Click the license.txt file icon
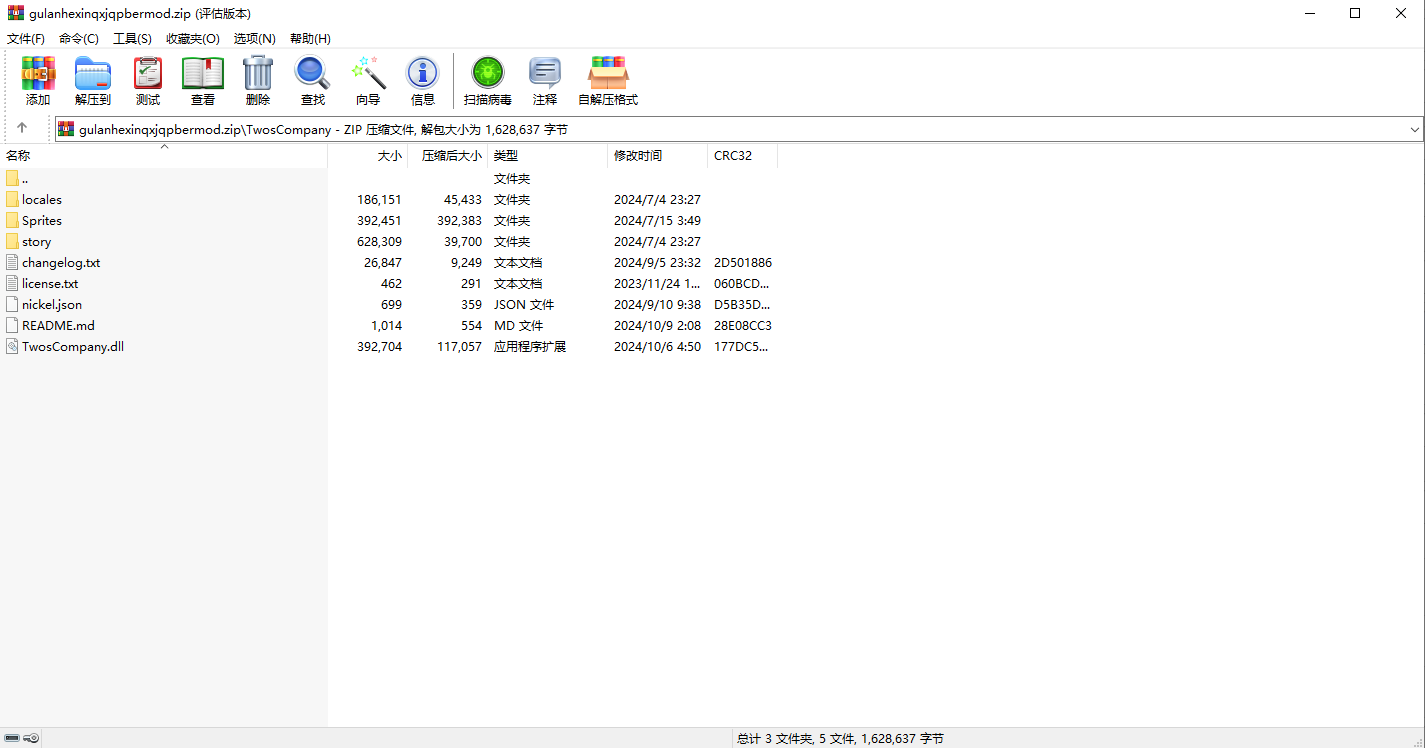This screenshot has height=748, width=1425. (x=12, y=283)
